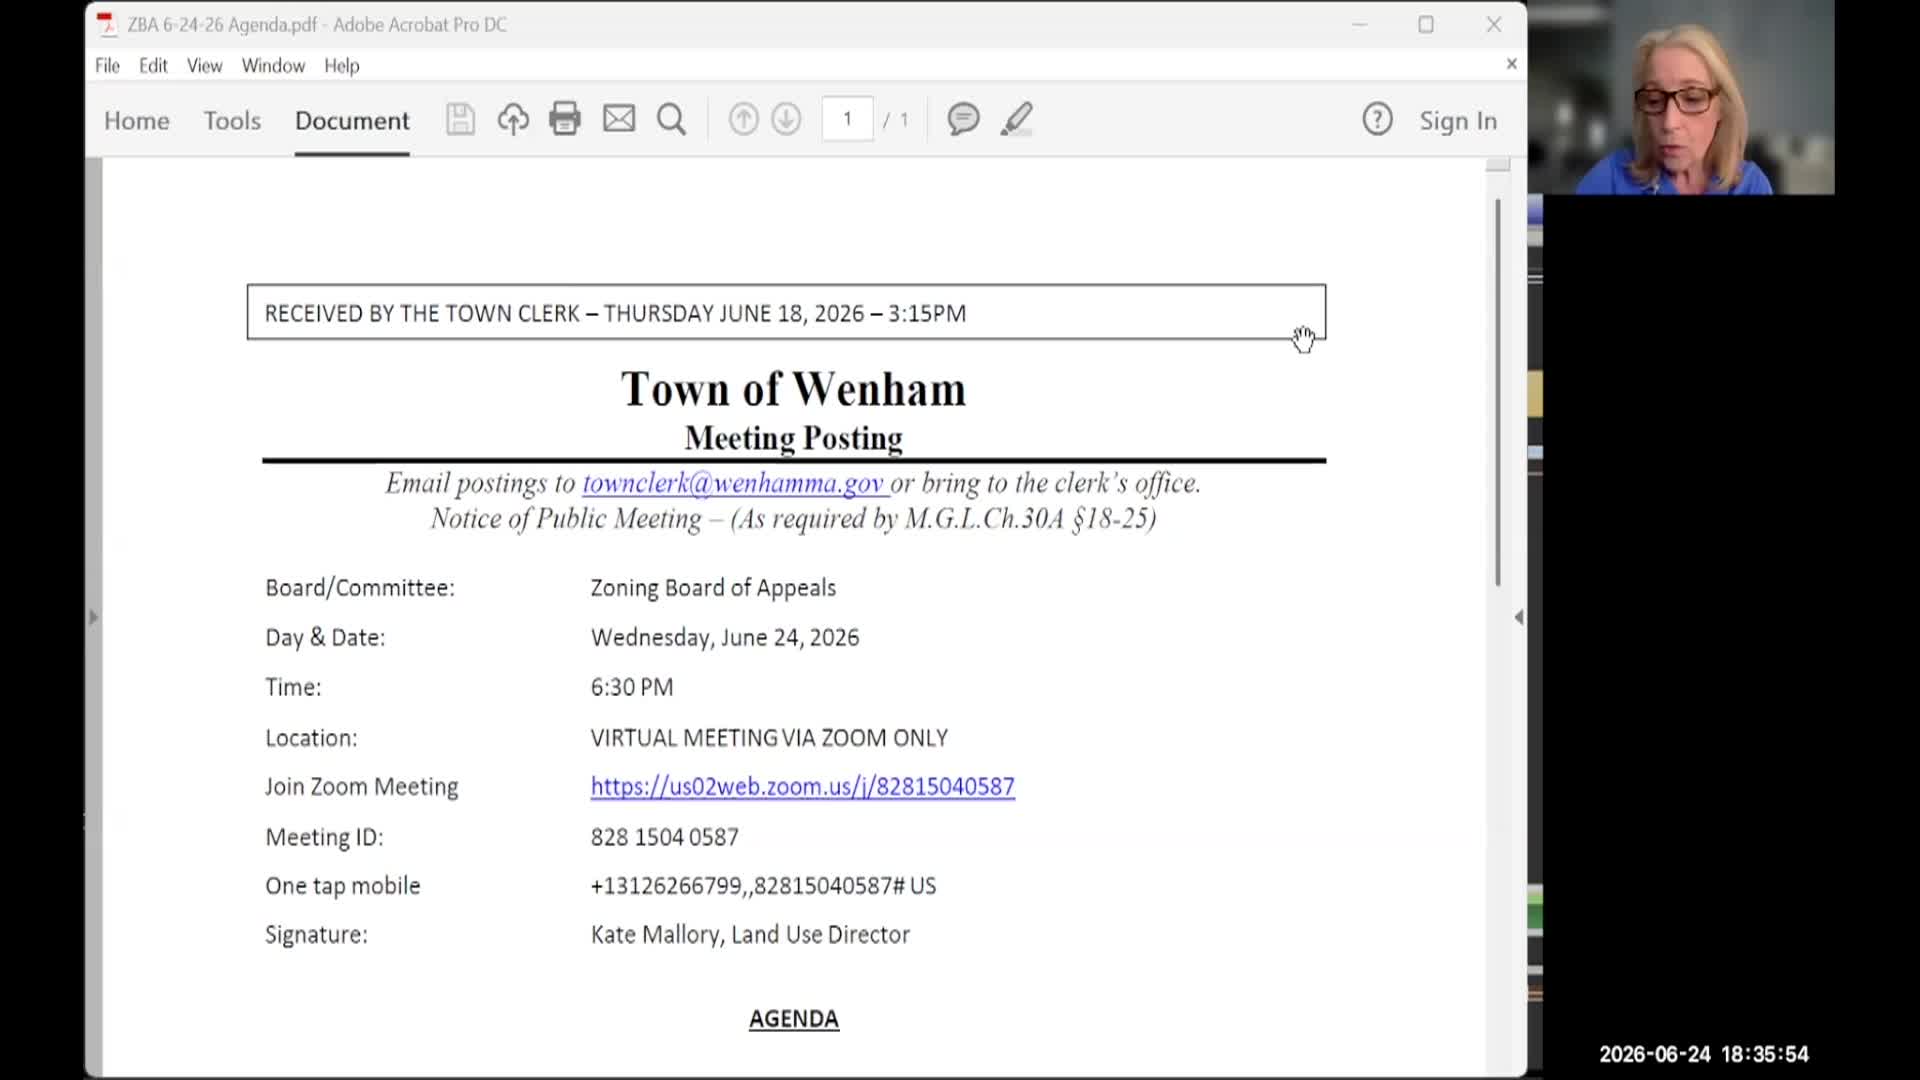Open the File menu
1920x1080 pixels.
coord(107,65)
